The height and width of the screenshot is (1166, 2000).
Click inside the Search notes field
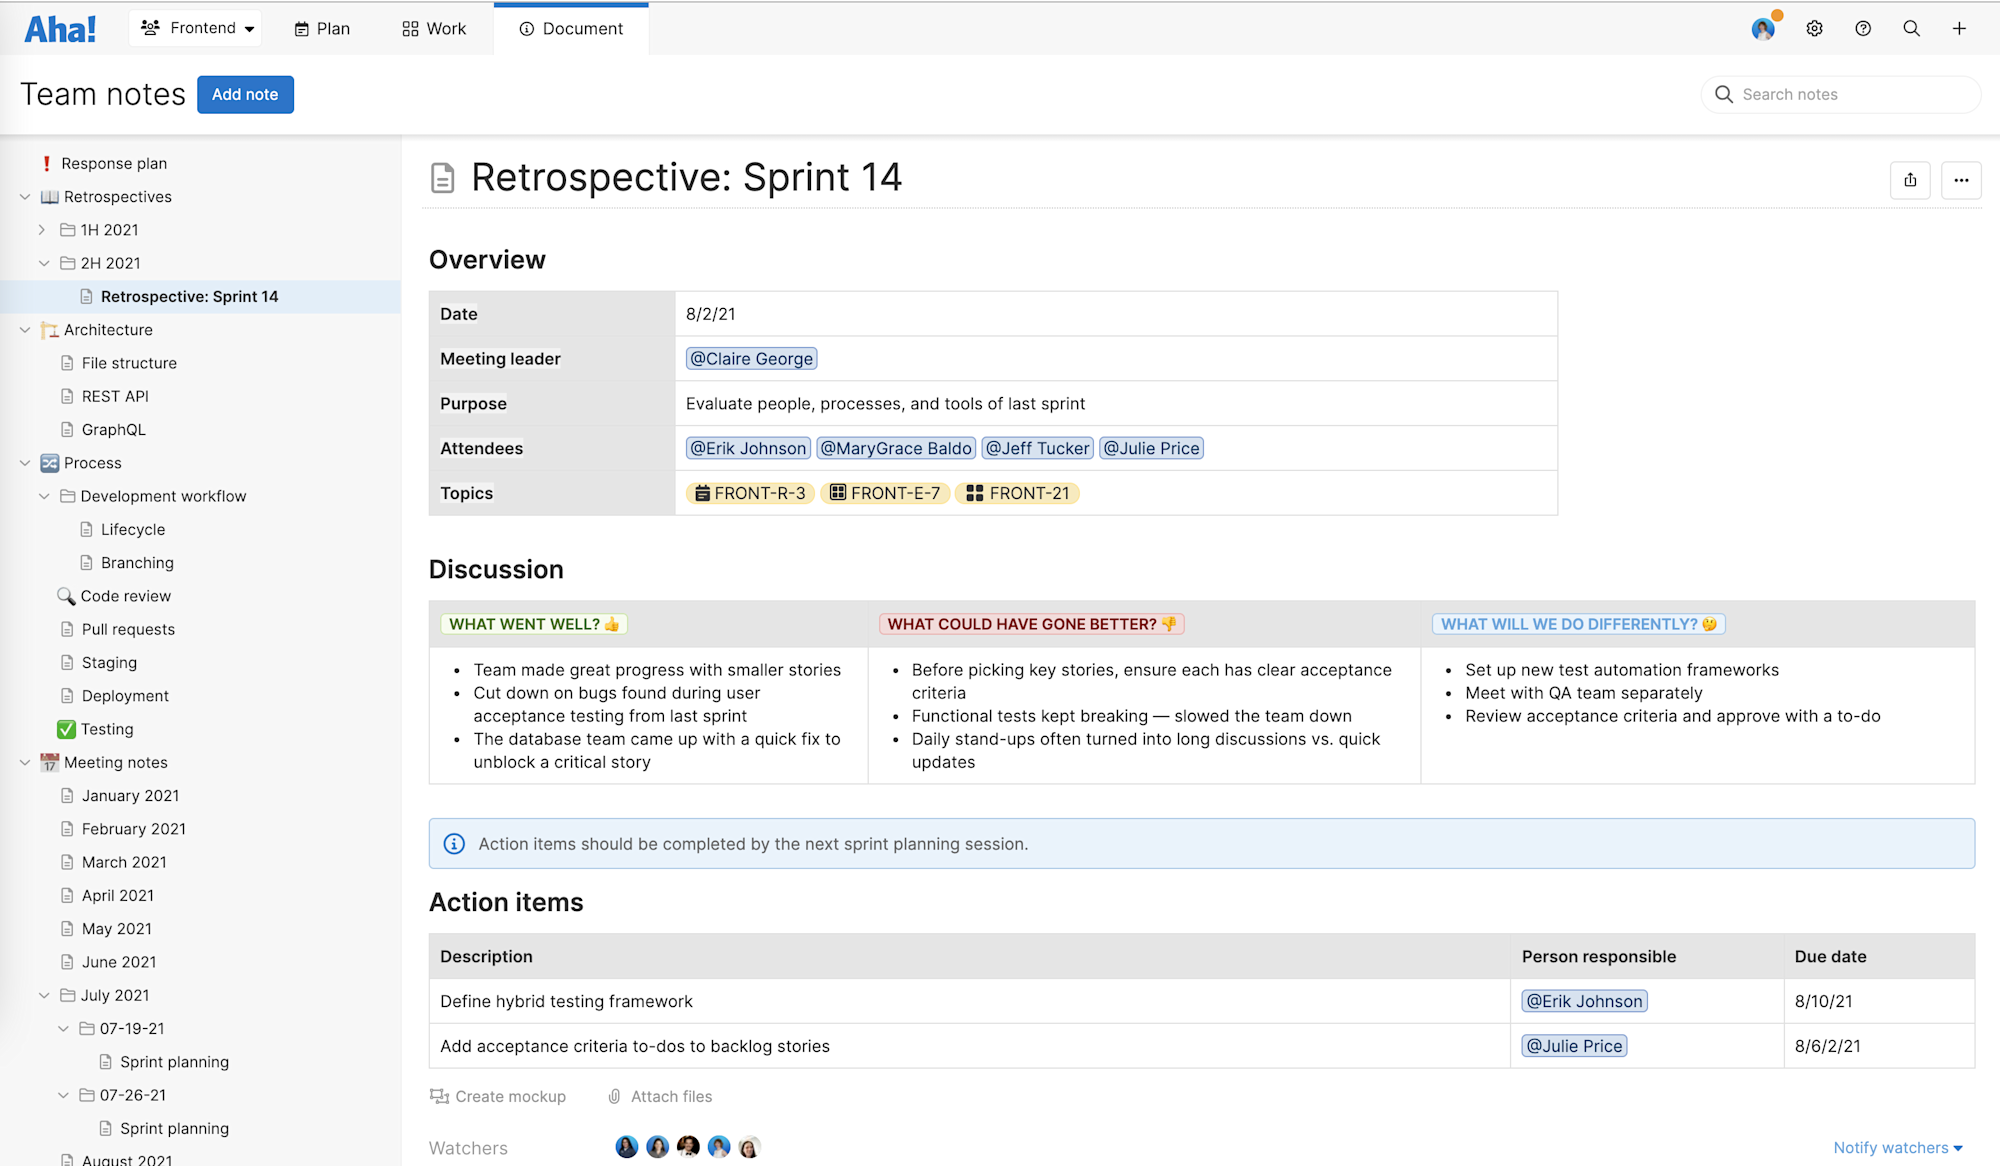(1842, 94)
